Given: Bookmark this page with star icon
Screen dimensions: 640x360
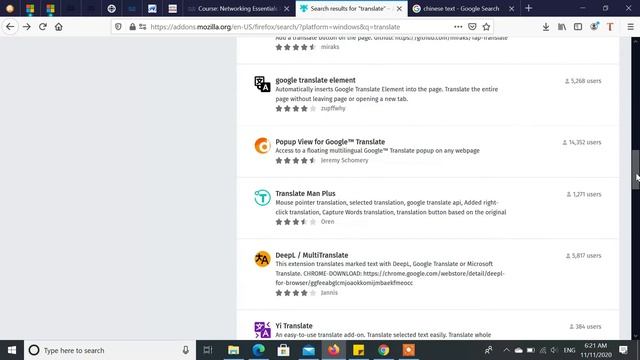Looking at the screenshot, I should (486, 27).
